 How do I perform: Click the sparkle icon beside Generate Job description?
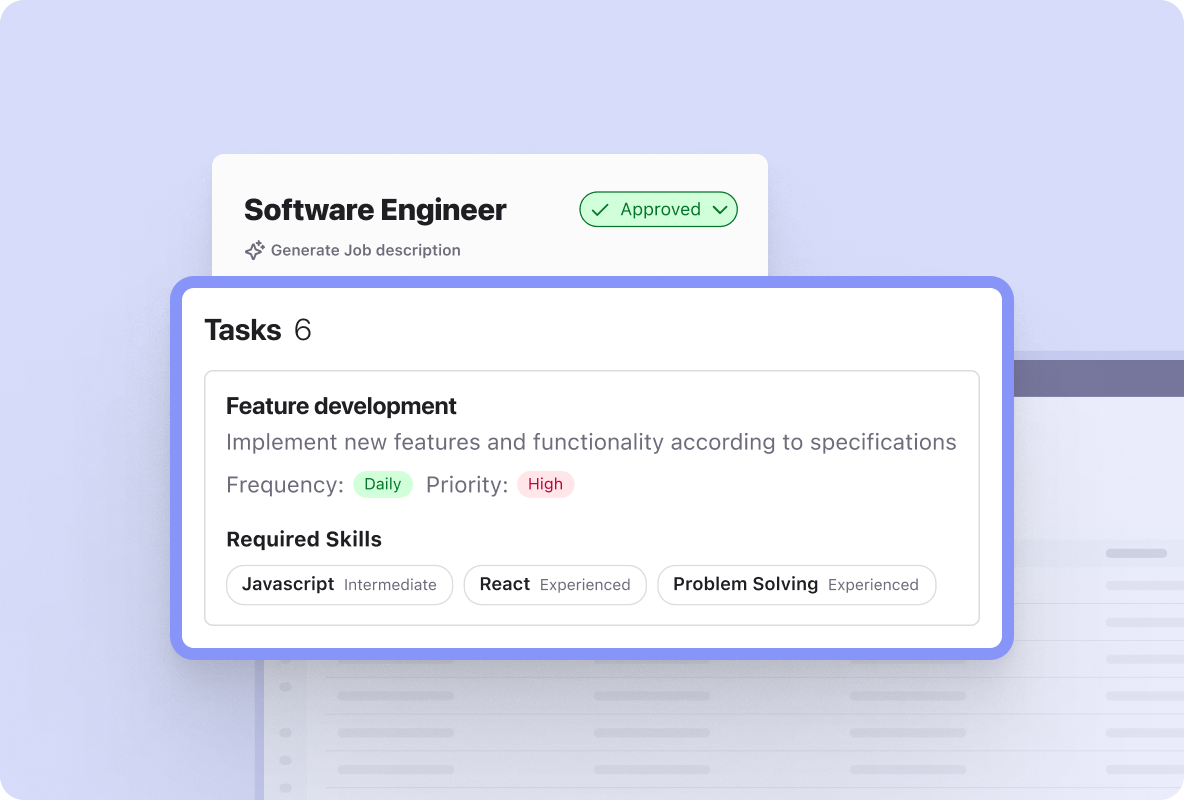(254, 250)
